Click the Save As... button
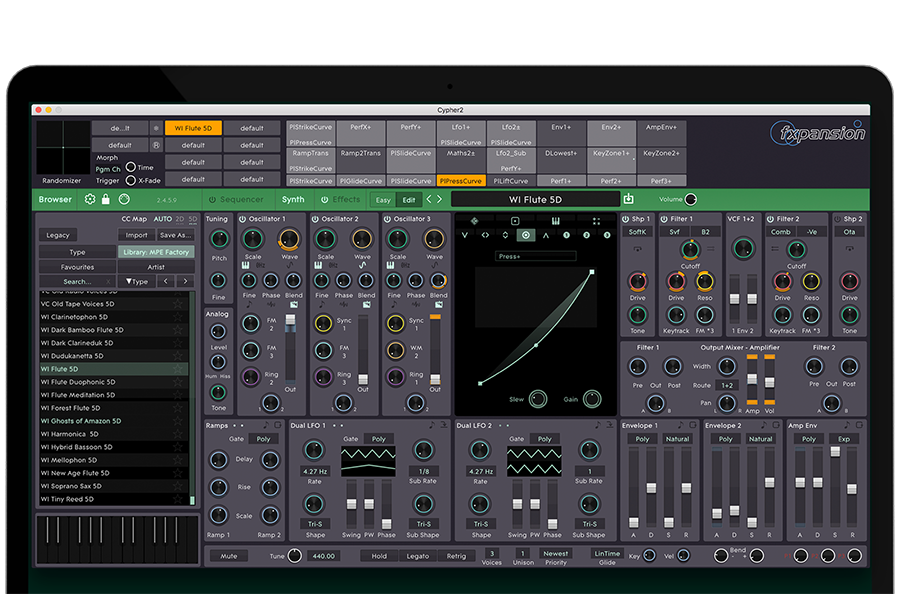 (x=176, y=235)
